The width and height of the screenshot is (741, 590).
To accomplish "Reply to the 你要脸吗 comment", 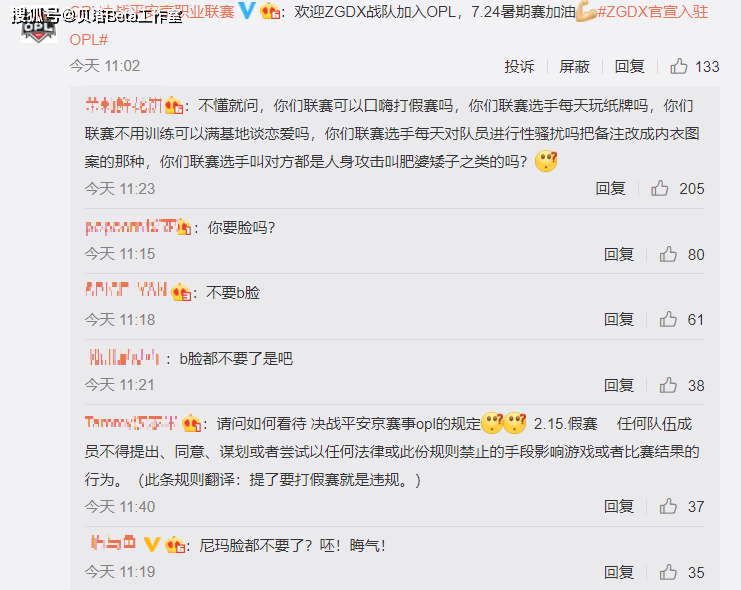I will [619, 255].
